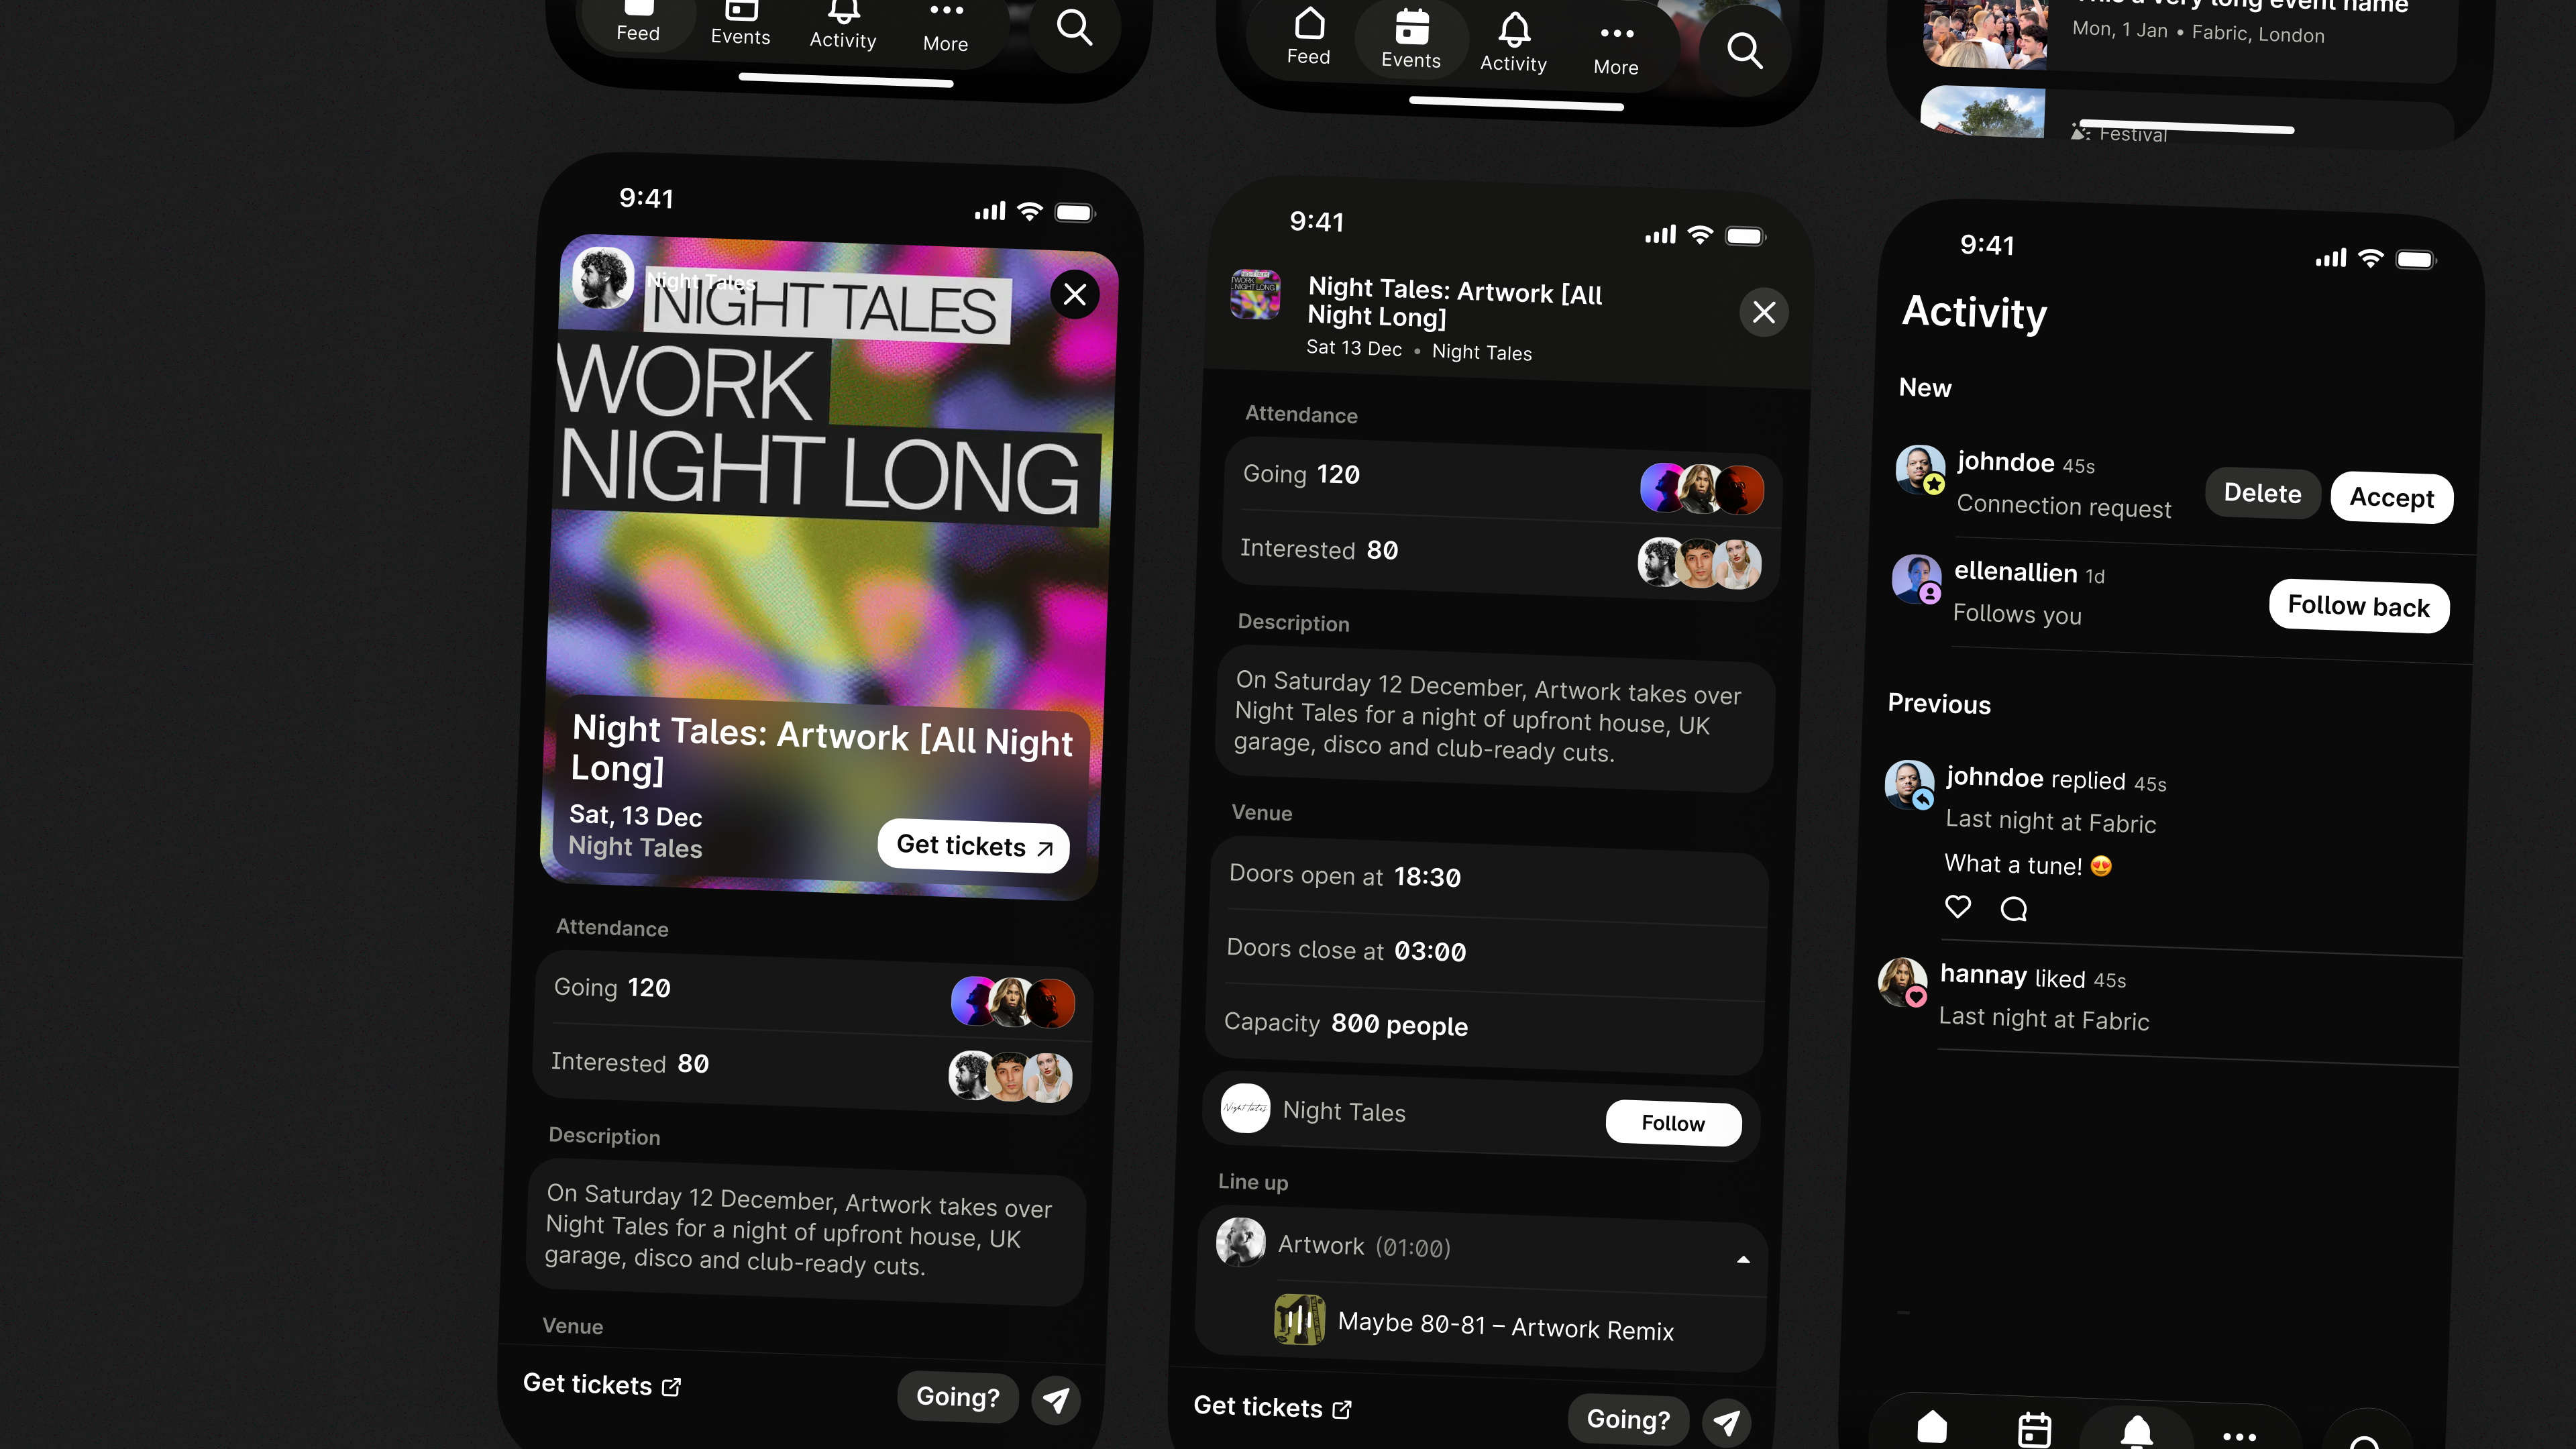Toggle Going? in middle phone footer

[1629, 1420]
